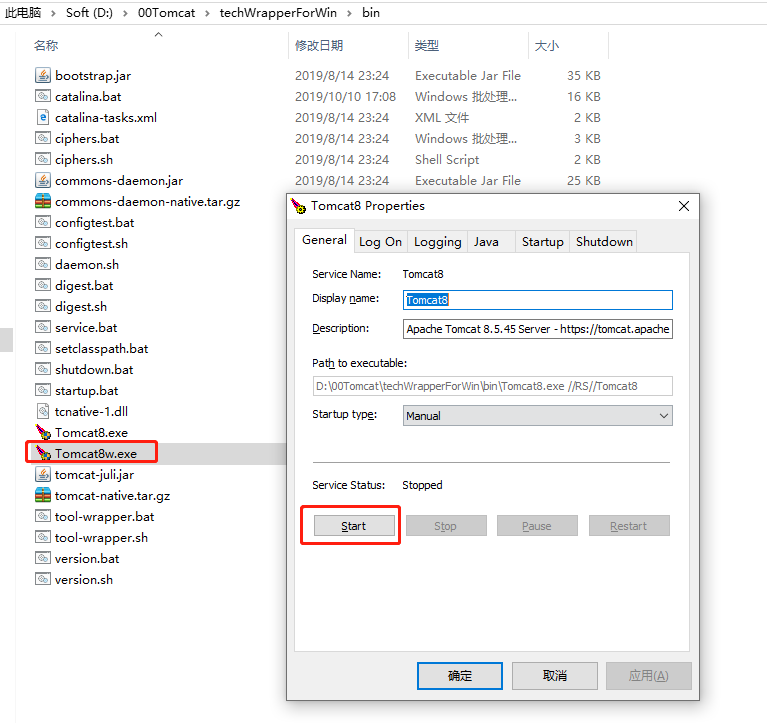Select the ciphers.sh script icon
The image size is (767, 723).
click(43, 159)
